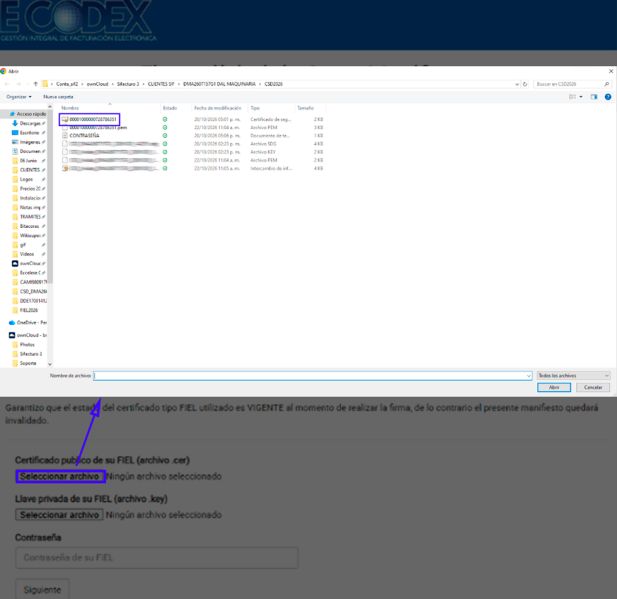The height and width of the screenshot is (599, 617).
Task: Select the CONTRASEÑA text document
Action: click(84, 135)
